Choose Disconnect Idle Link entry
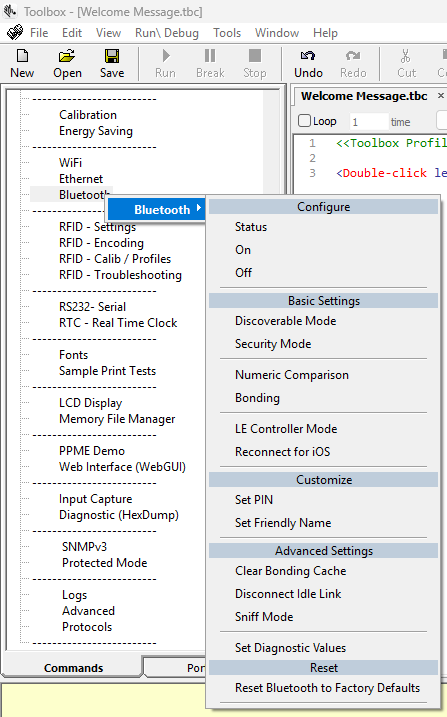This screenshot has height=717, width=447. click(288, 594)
